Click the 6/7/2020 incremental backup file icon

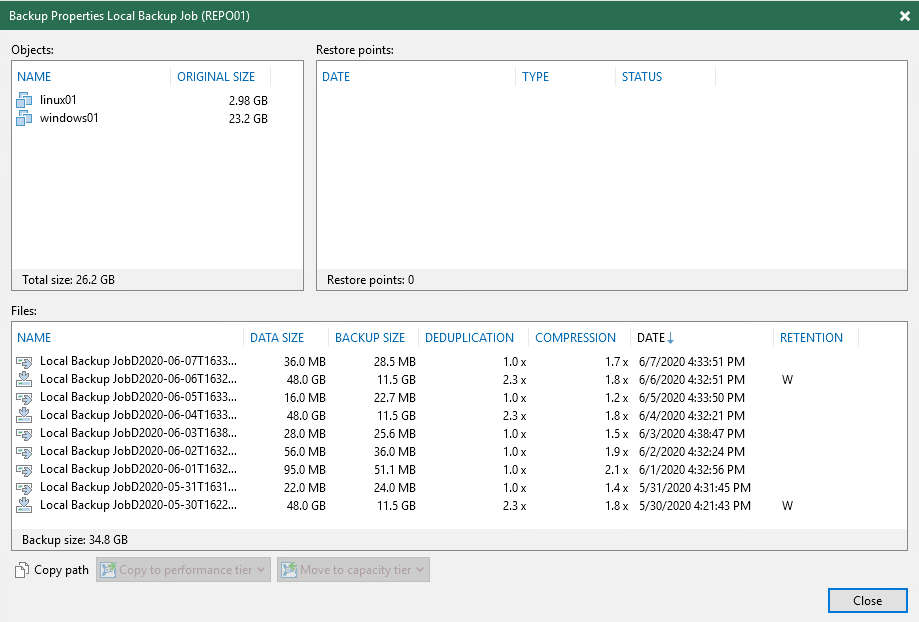24,362
